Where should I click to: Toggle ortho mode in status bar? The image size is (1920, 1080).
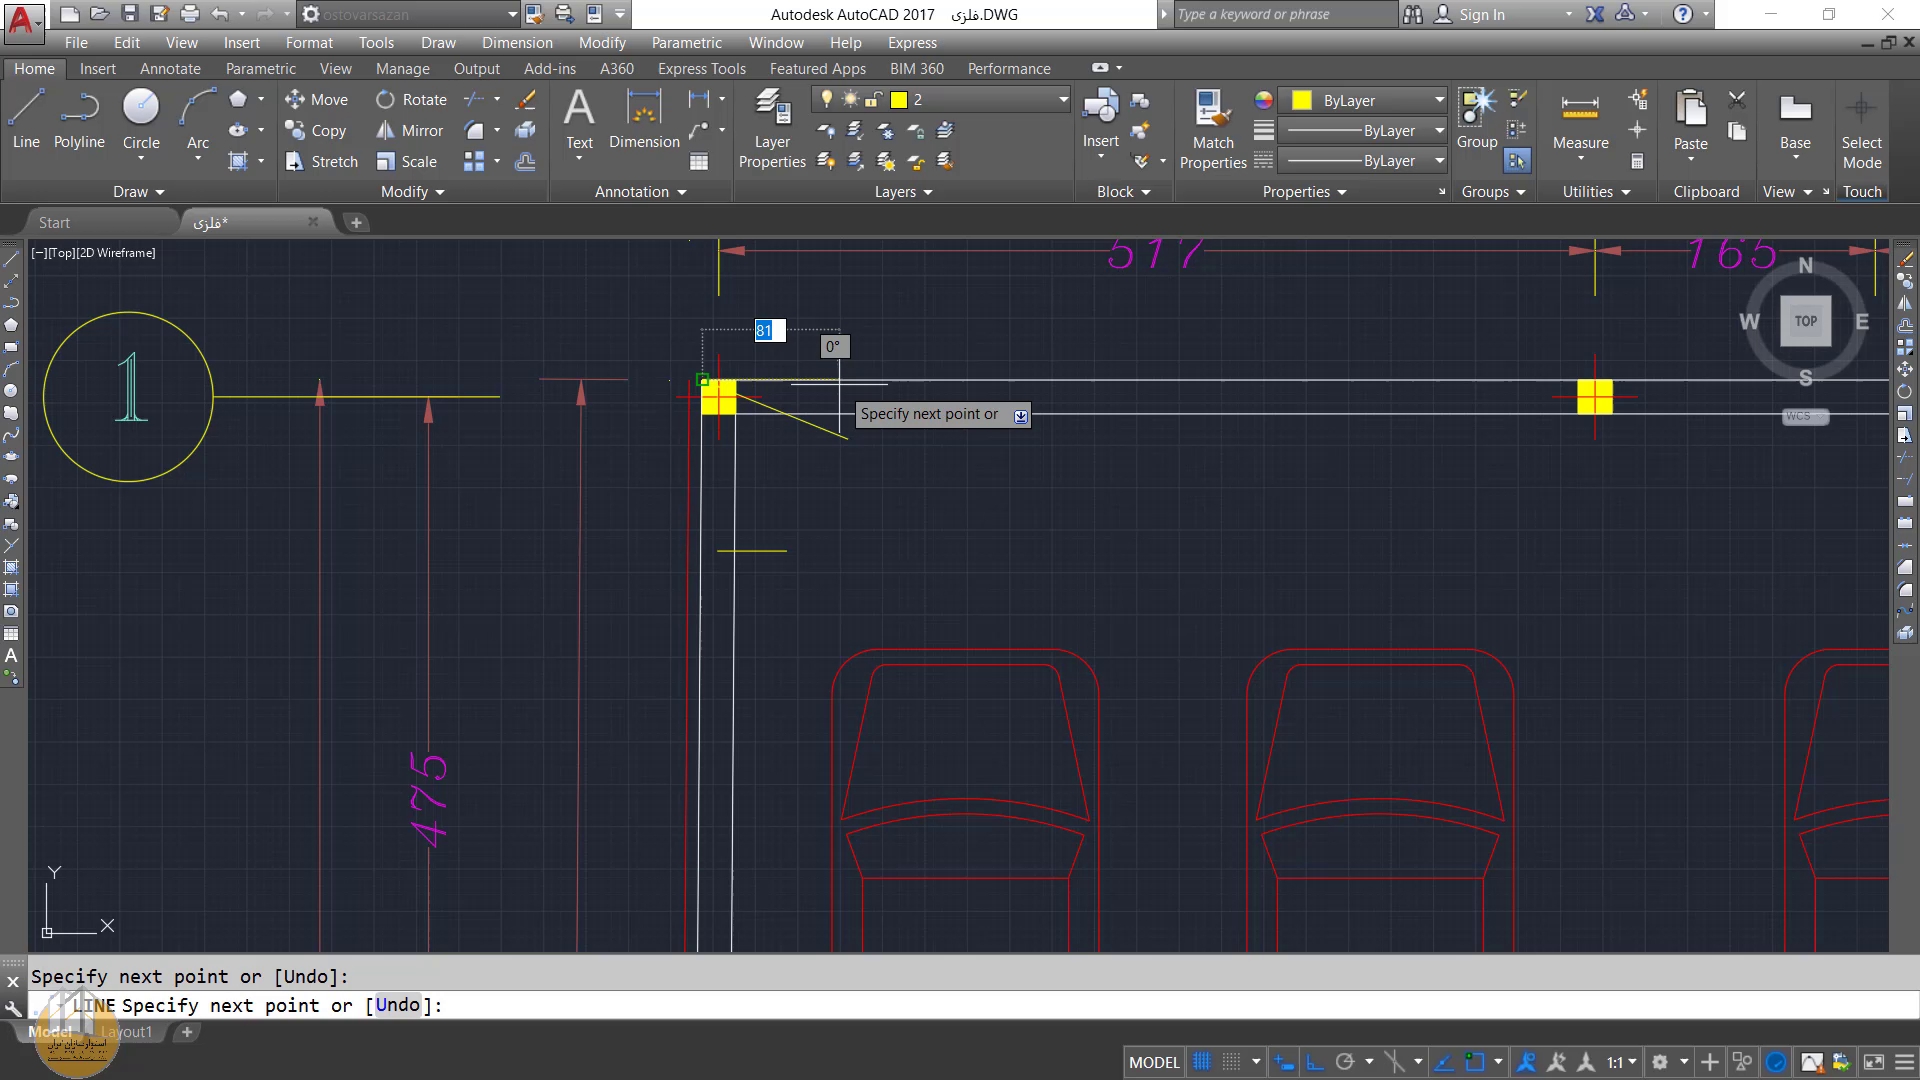(1315, 1062)
